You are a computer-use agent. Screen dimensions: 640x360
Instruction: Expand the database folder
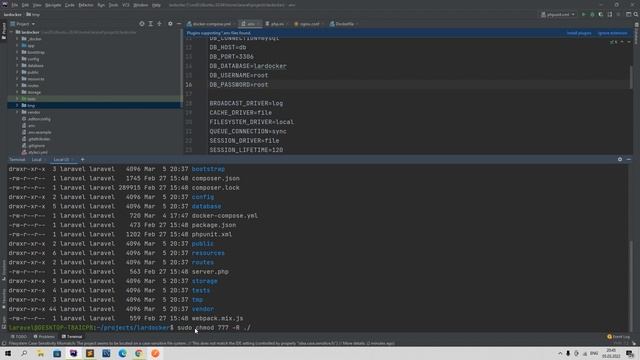click(x=17, y=65)
